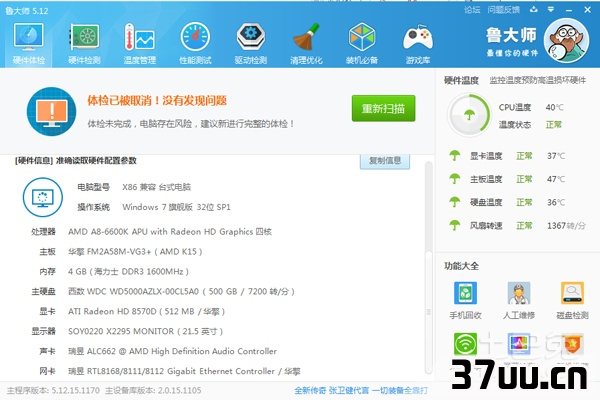The width and height of the screenshot is (600, 400).
Task: Click the skin/theme icon in title bar
Action: point(534,10)
